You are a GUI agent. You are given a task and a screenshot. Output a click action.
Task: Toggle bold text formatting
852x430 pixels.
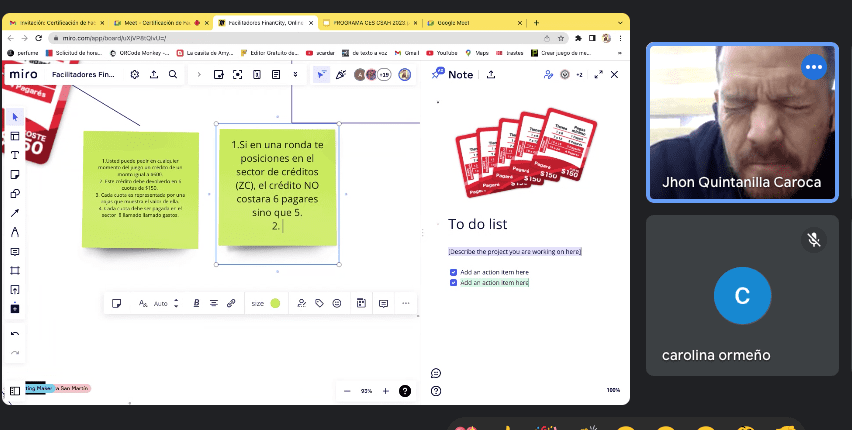click(197, 303)
